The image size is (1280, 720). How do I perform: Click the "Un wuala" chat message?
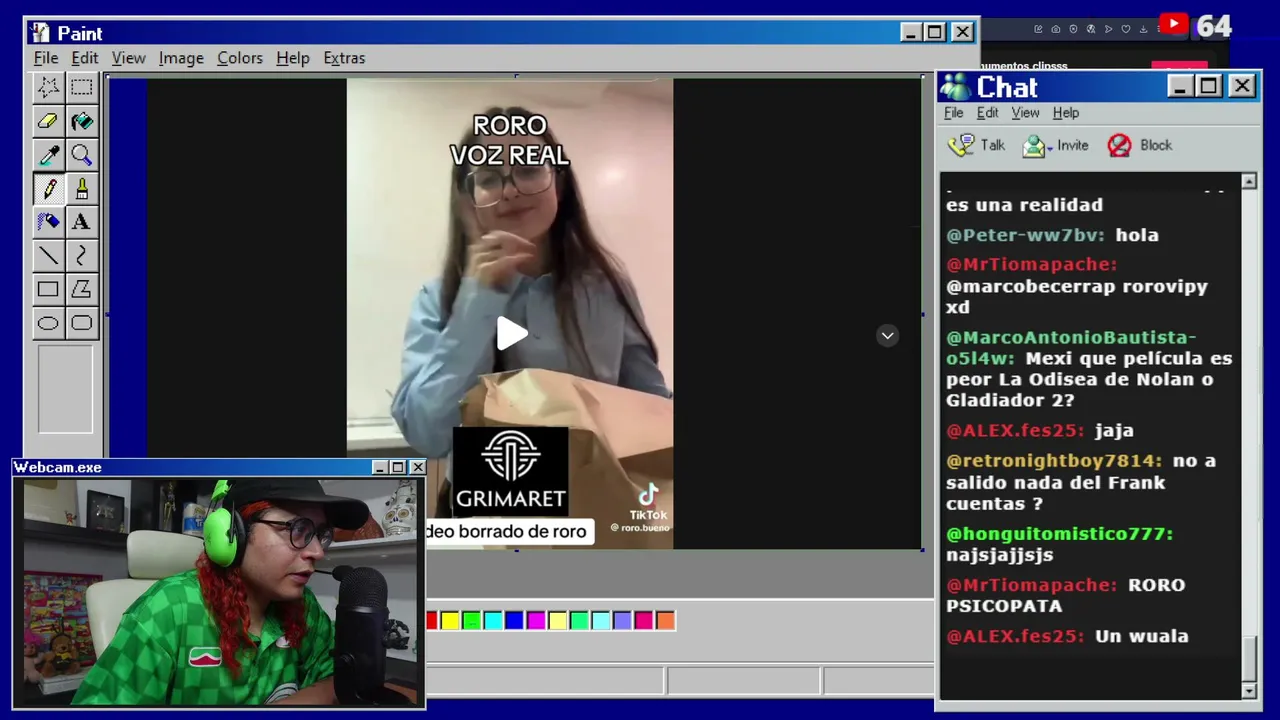(1142, 636)
